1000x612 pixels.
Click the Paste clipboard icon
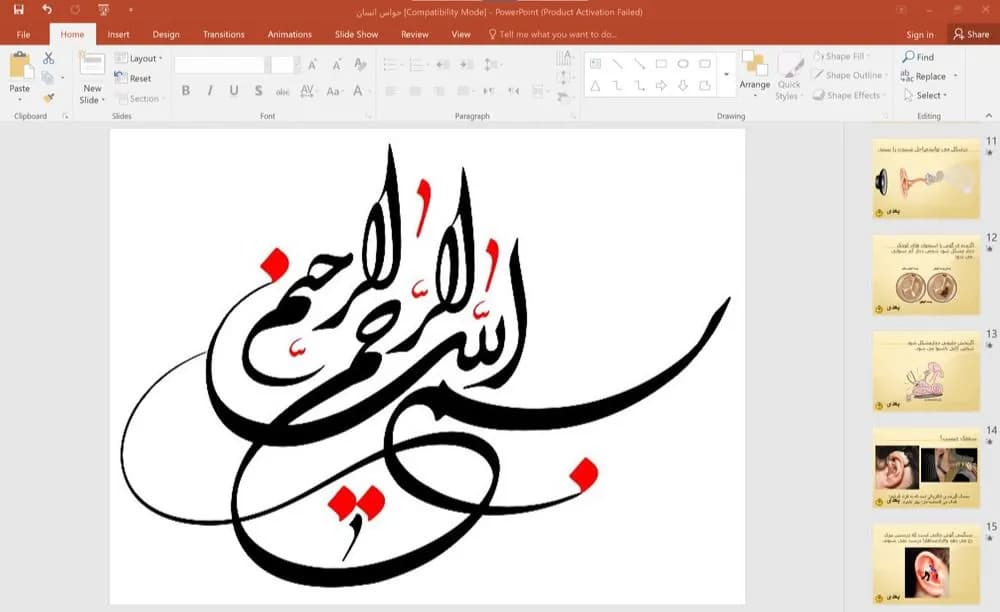tap(20, 66)
